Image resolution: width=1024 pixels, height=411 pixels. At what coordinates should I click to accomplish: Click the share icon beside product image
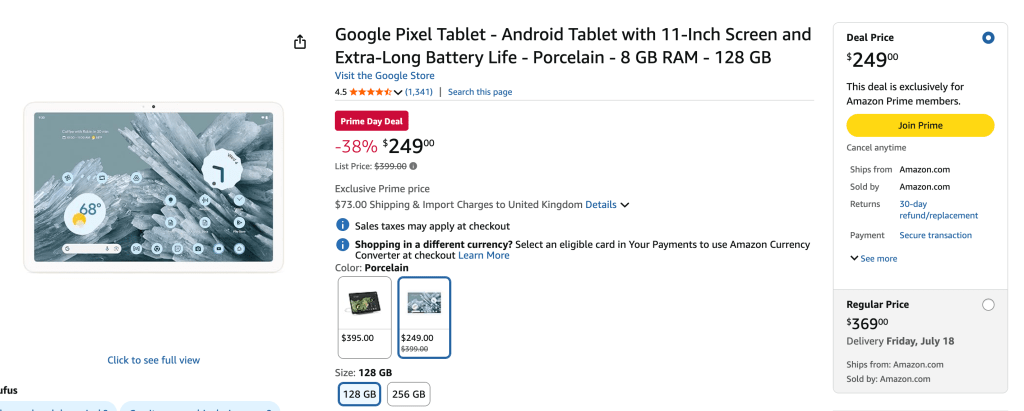[300, 42]
